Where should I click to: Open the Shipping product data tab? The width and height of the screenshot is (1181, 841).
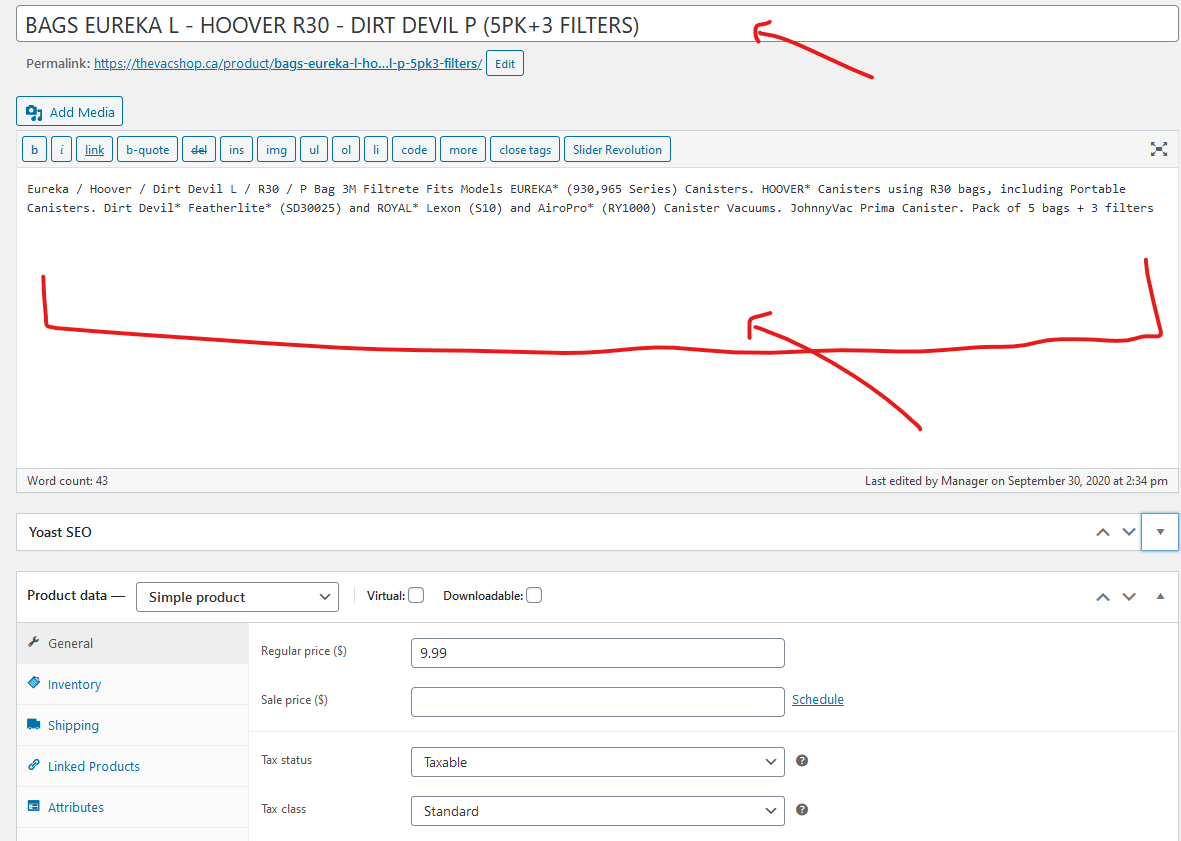(133, 725)
